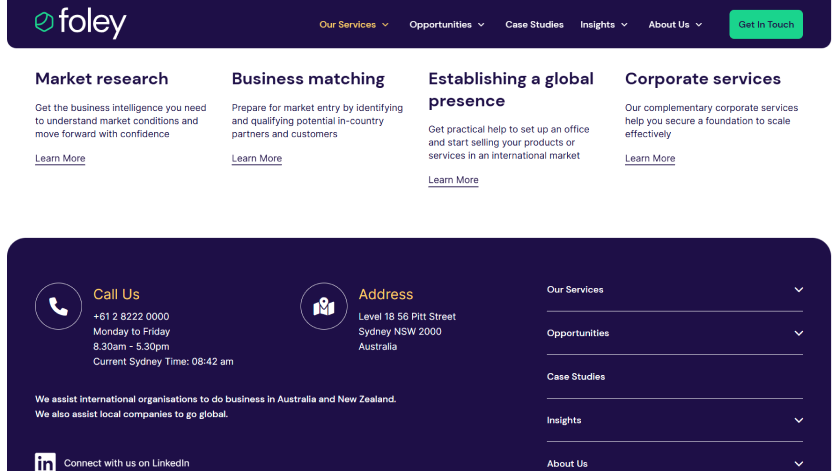The height and width of the screenshot is (471, 838).
Task: Click the Get In Touch button
Action: pos(766,25)
